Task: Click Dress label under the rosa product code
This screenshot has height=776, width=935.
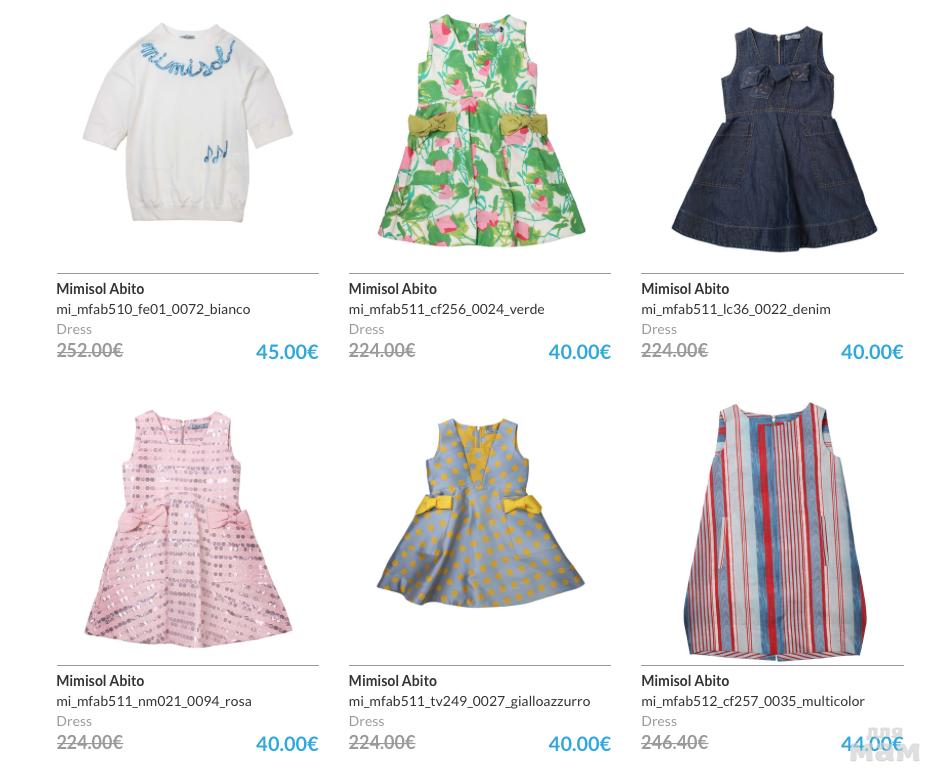Action: (74, 721)
